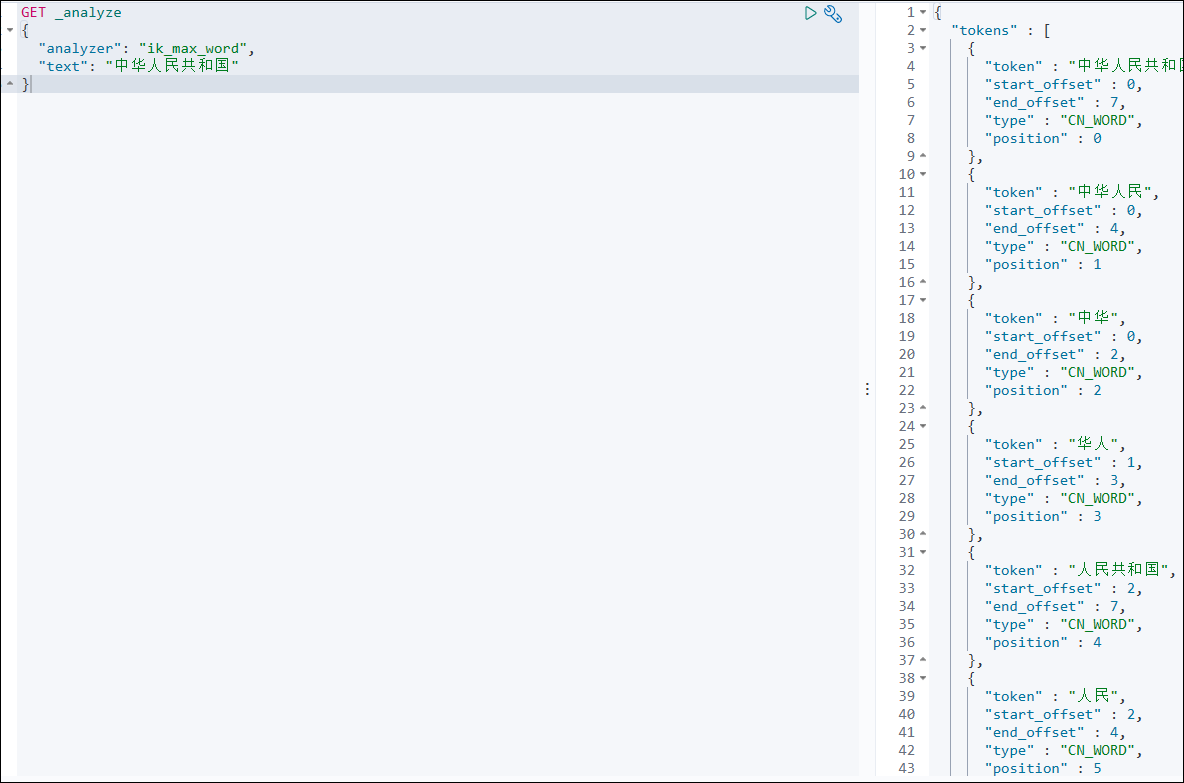1184x783 pixels.
Task: Click start_offset value 2 on line 33
Action: click(x=1130, y=589)
